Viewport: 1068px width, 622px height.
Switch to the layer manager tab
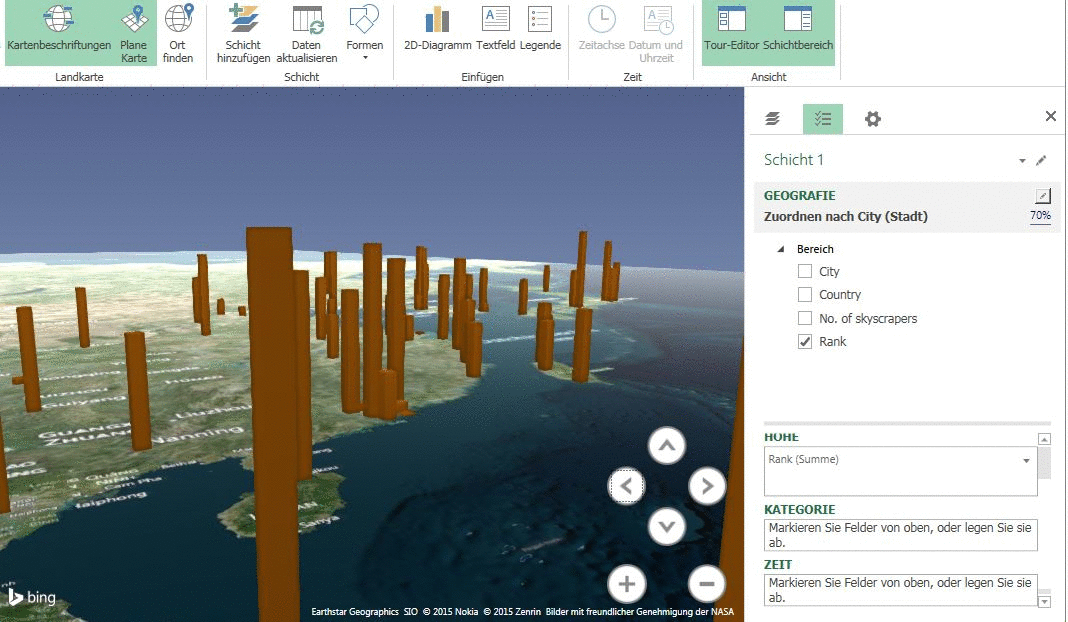[771, 118]
